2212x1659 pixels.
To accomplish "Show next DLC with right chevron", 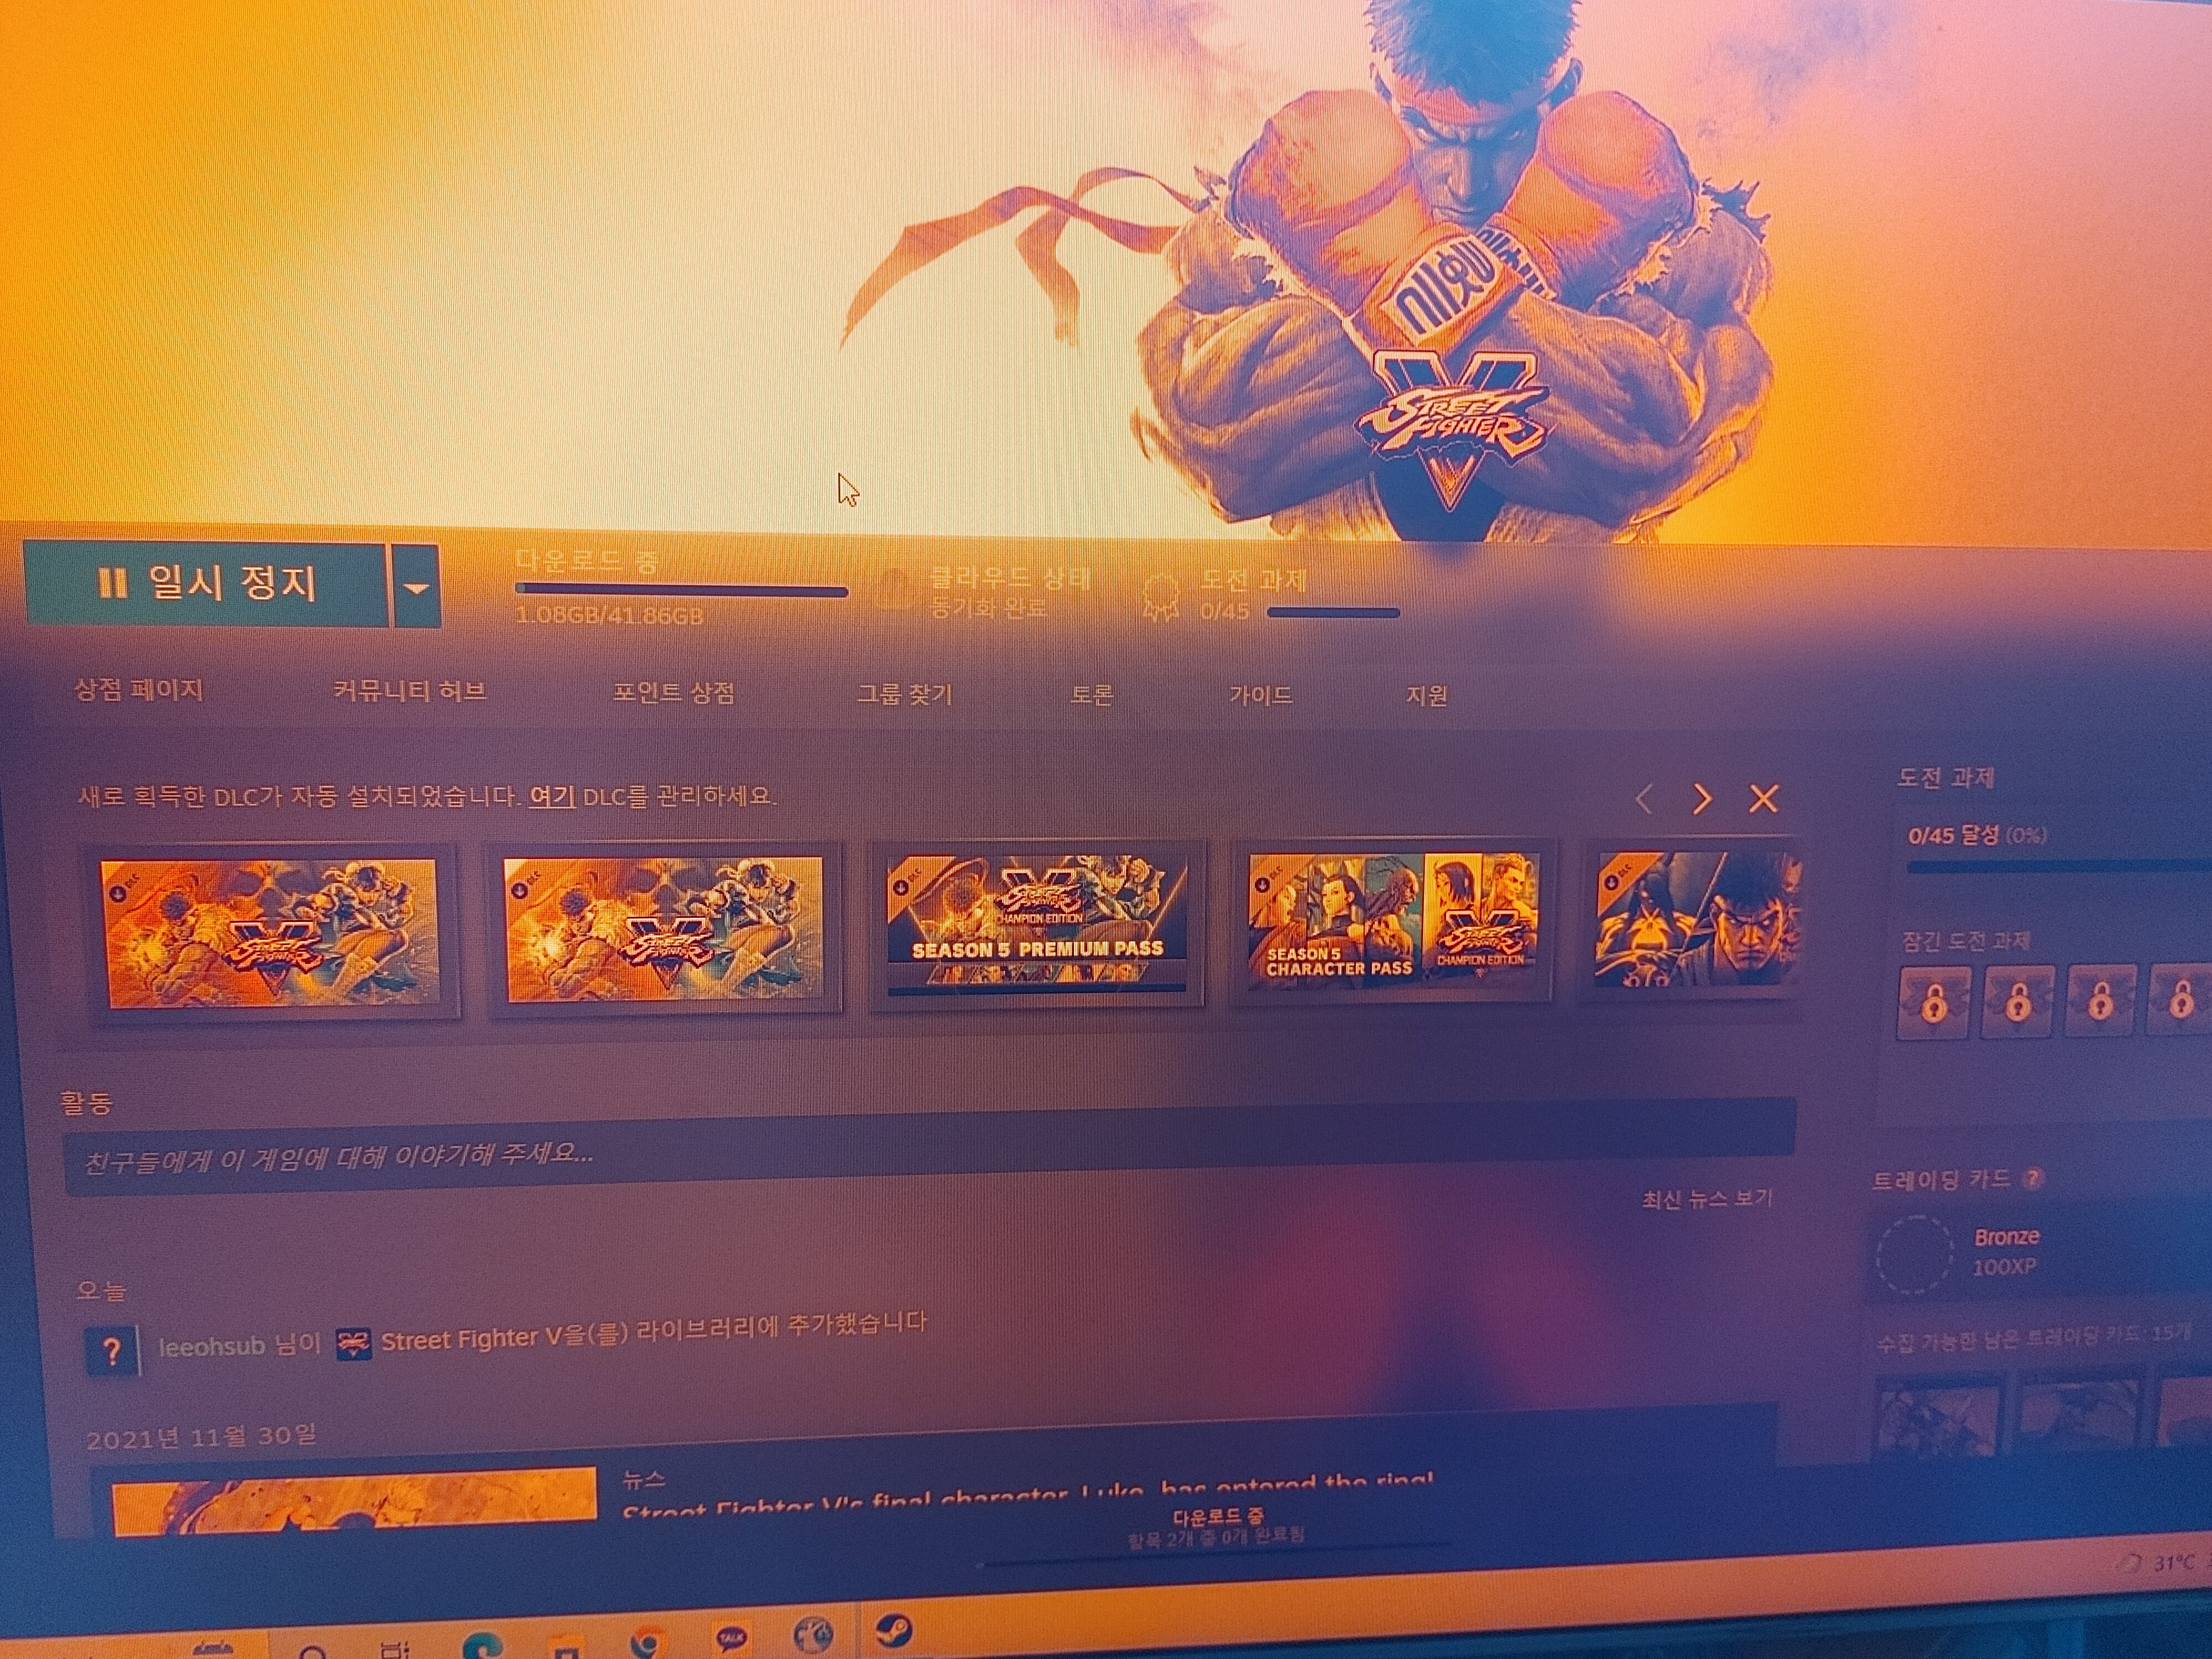I will 1702,799.
